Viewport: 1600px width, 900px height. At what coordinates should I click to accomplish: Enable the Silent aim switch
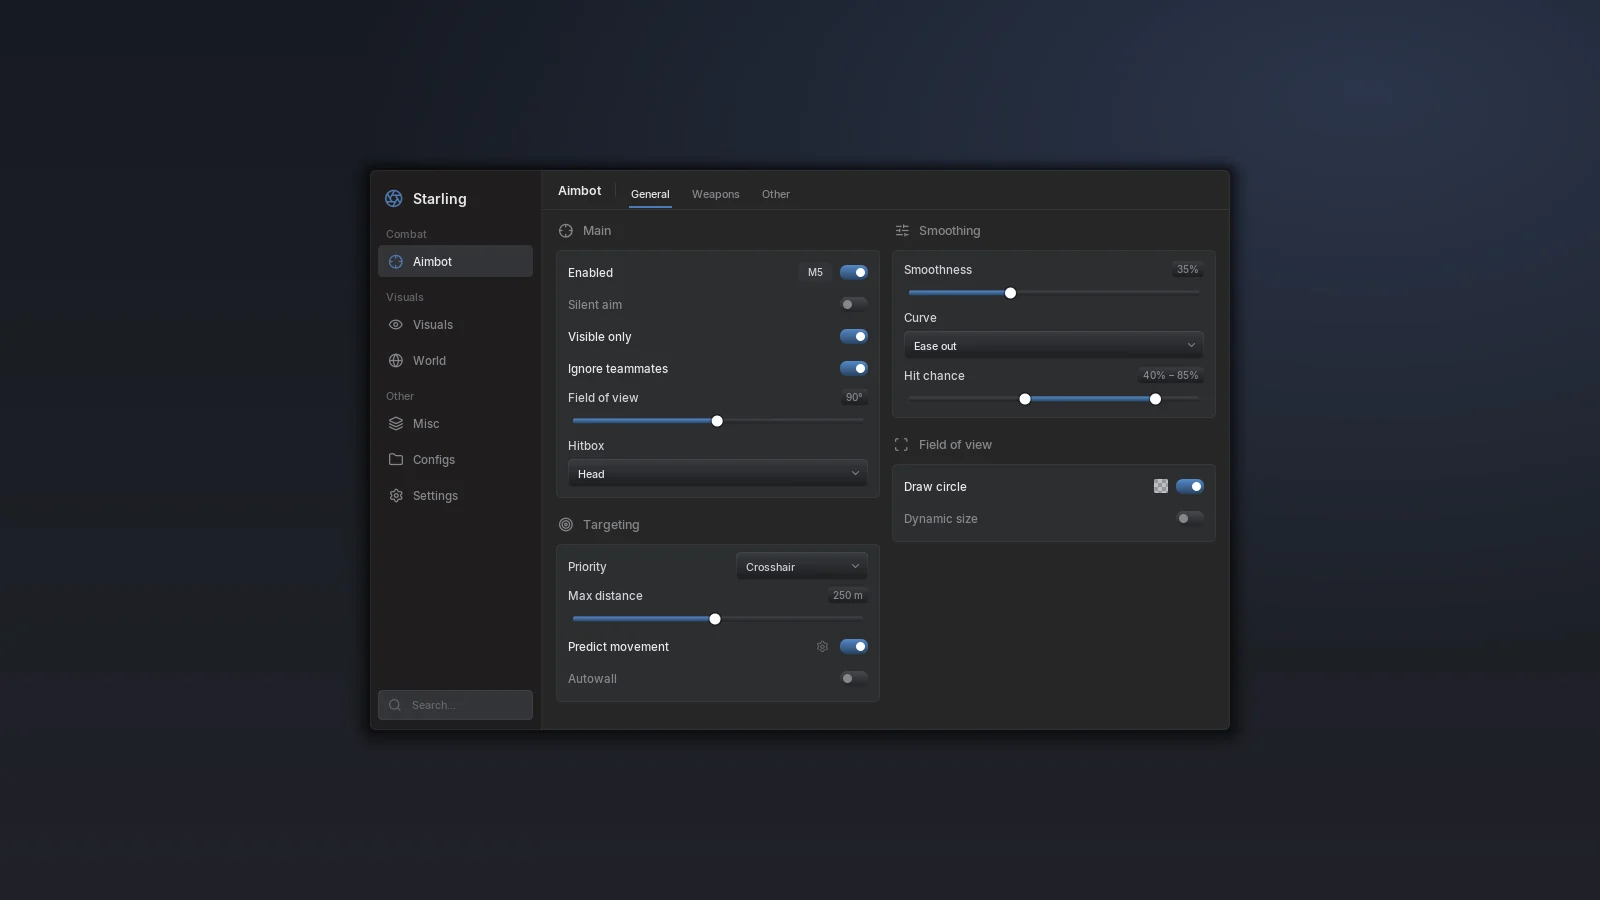click(854, 304)
